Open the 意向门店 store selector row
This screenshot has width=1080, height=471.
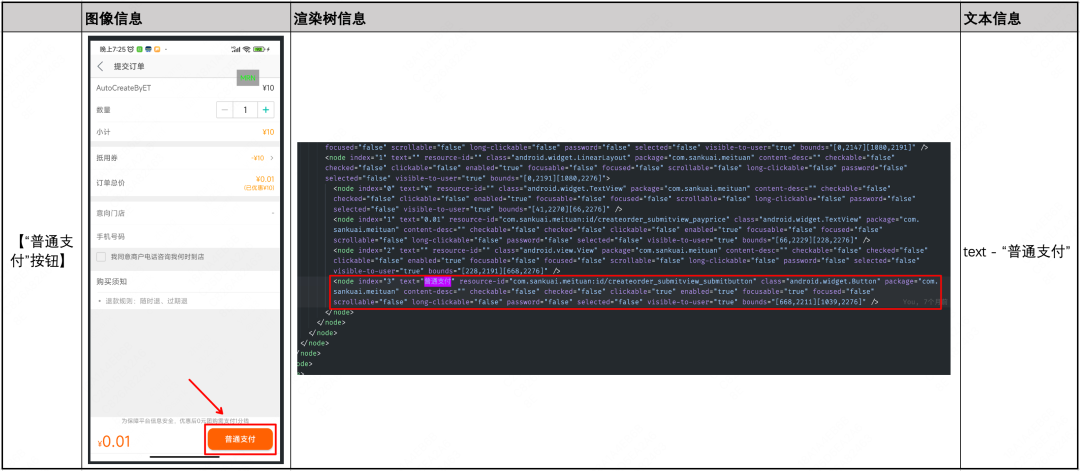point(185,213)
